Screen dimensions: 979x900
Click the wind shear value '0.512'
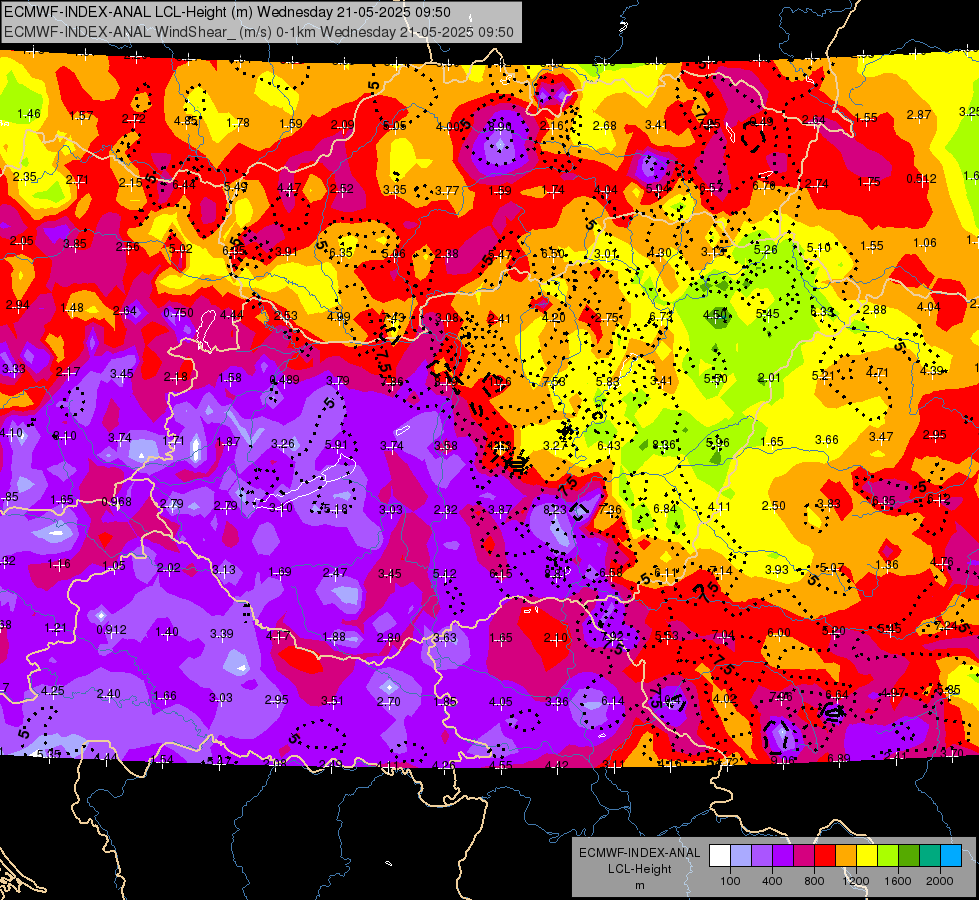pos(922,179)
